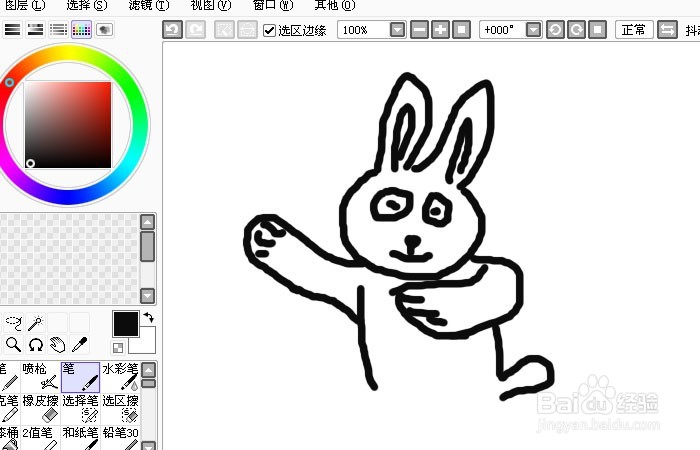This screenshot has width=700, height=450.
Task: Reset zoom with square button after plus
Action: point(462,30)
